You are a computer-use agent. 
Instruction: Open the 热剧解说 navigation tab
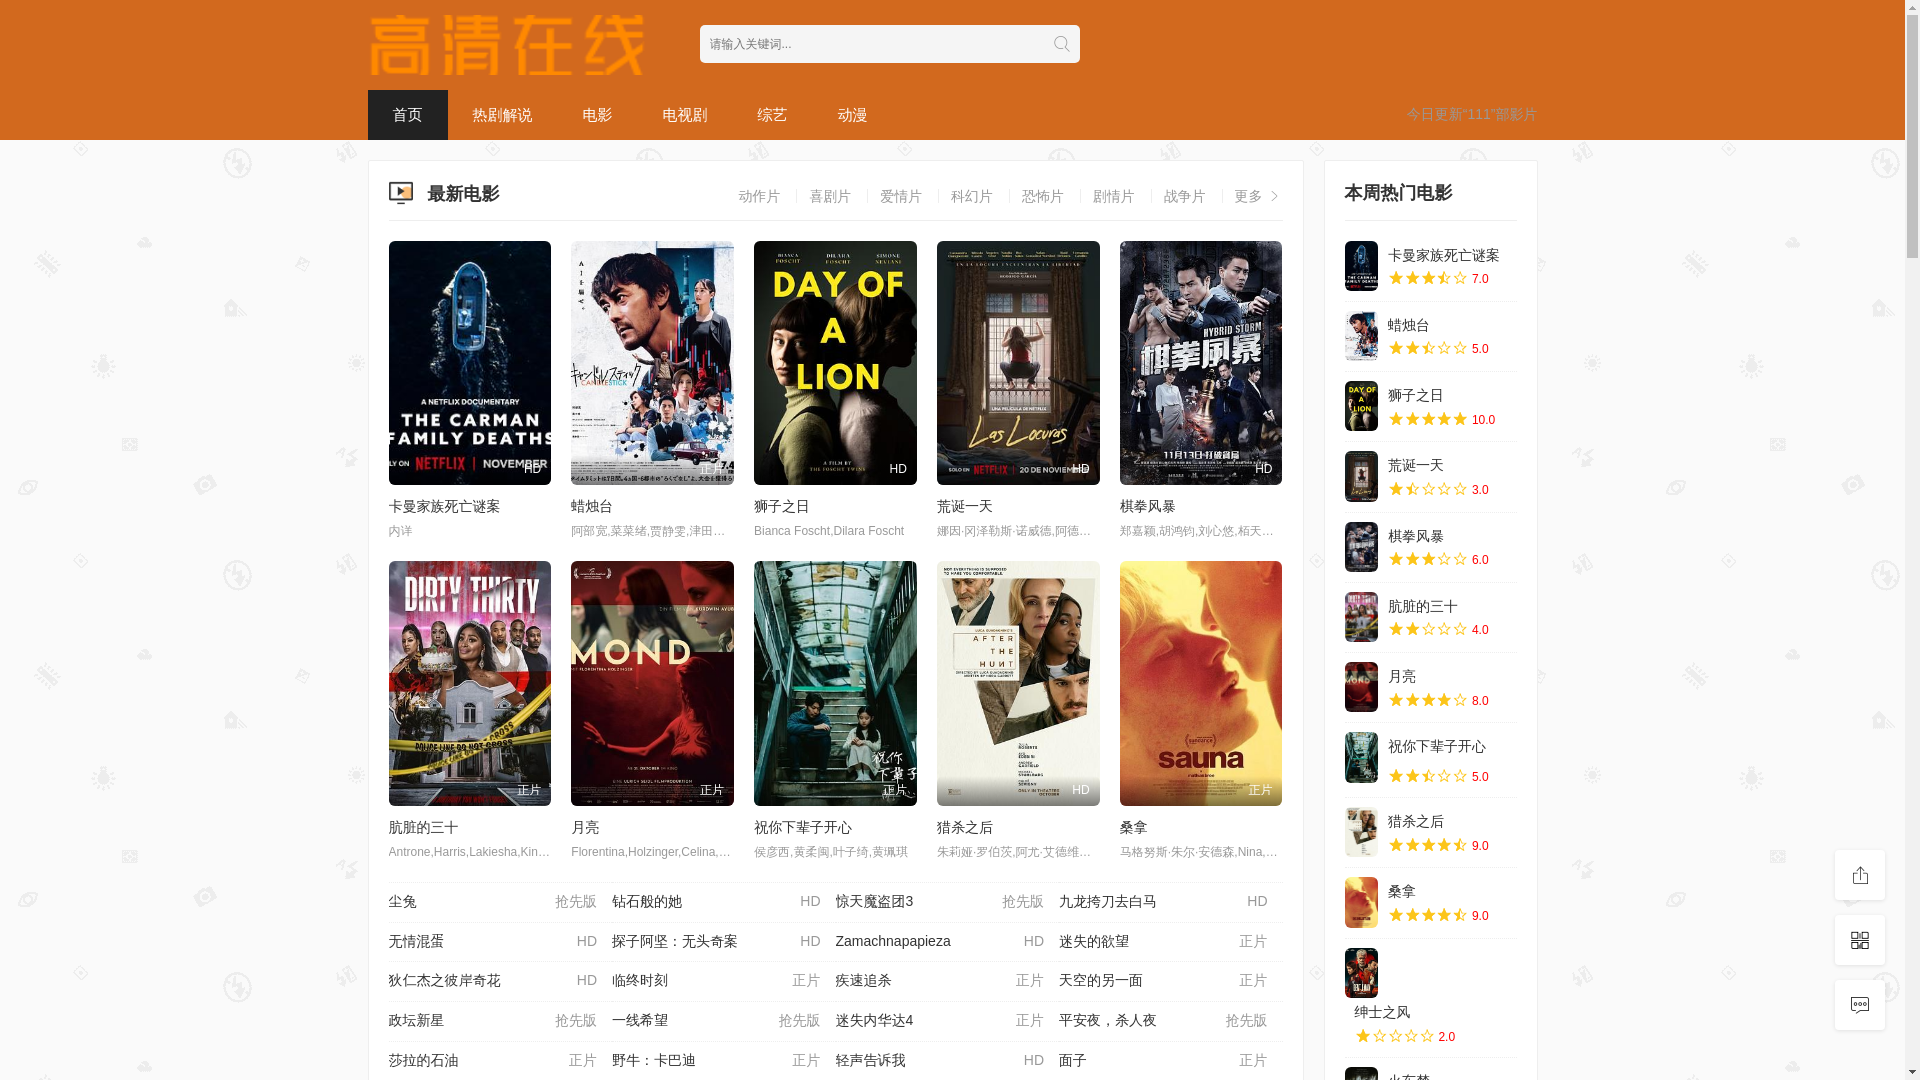click(502, 115)
